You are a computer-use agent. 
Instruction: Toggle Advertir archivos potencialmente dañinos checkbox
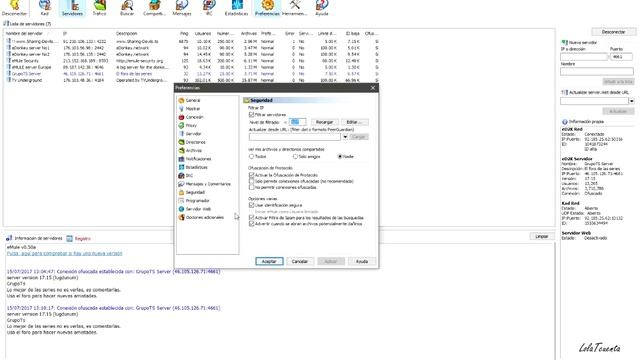[251, 224]
